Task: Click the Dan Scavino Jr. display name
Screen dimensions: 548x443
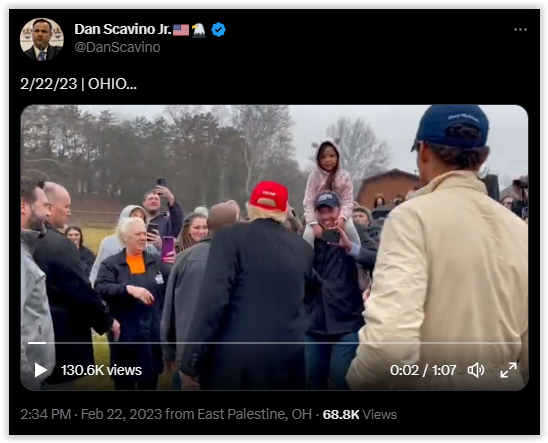Action: [123, 29]
